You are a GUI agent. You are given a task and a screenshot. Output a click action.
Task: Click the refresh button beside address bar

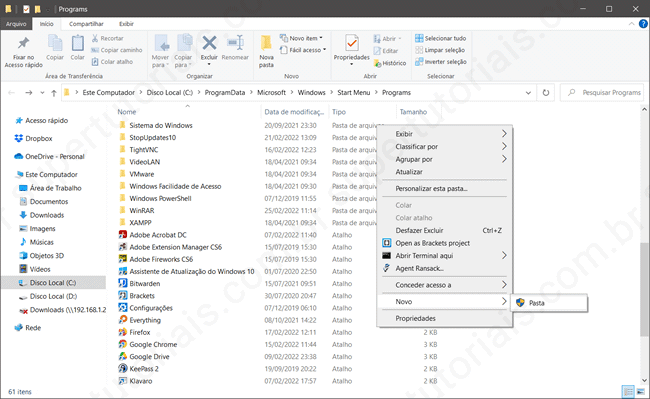(x=546, y=93)
